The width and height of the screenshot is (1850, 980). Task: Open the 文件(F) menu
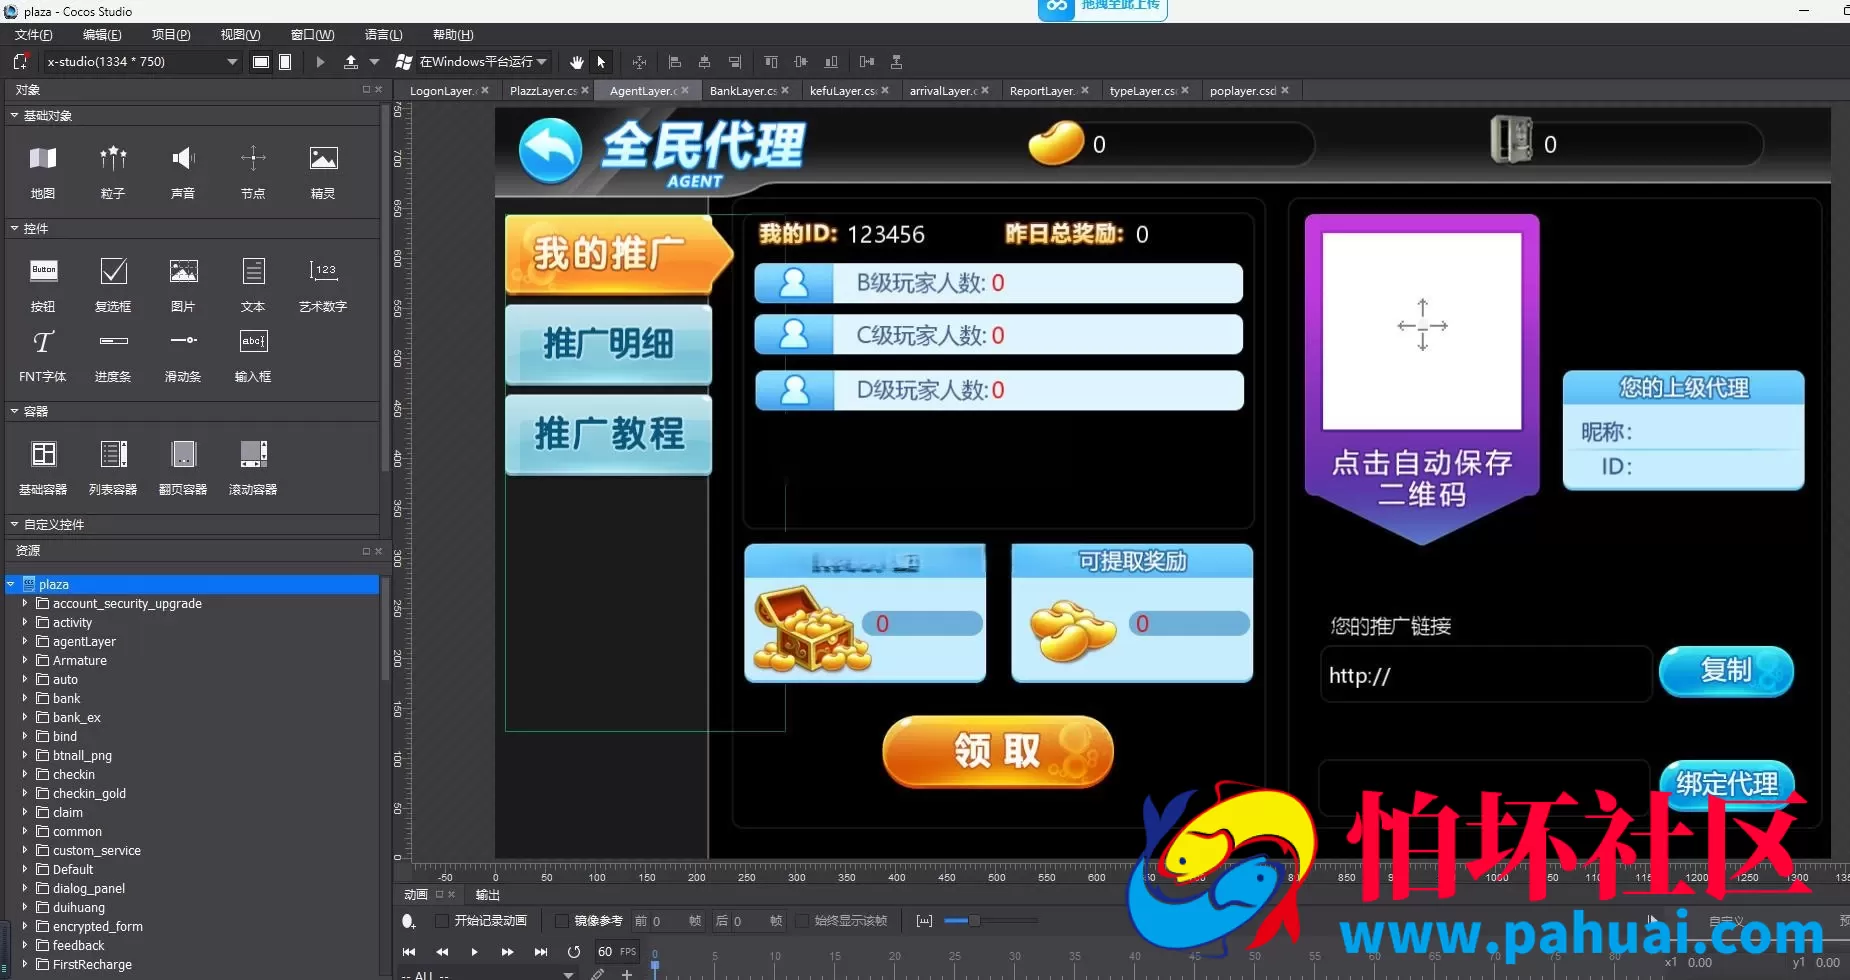[33, 35]
